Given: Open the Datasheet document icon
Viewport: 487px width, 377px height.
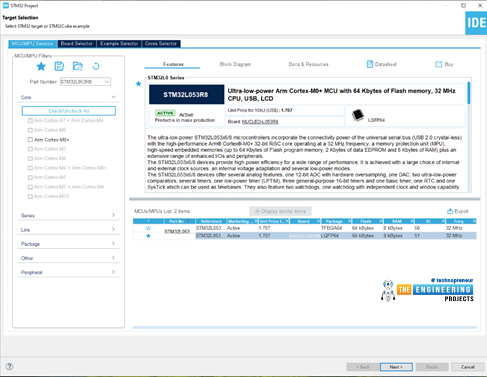Looking at the screenshot, I should coord(370,64).
